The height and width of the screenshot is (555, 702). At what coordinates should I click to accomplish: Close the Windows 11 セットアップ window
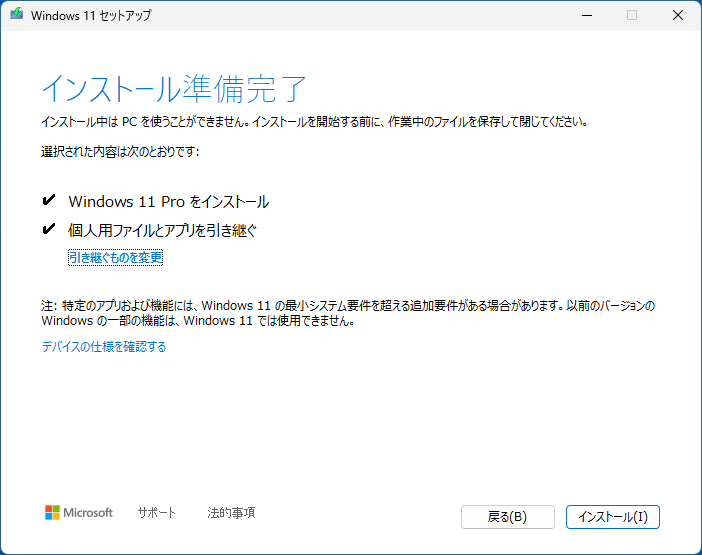[678, 15]
